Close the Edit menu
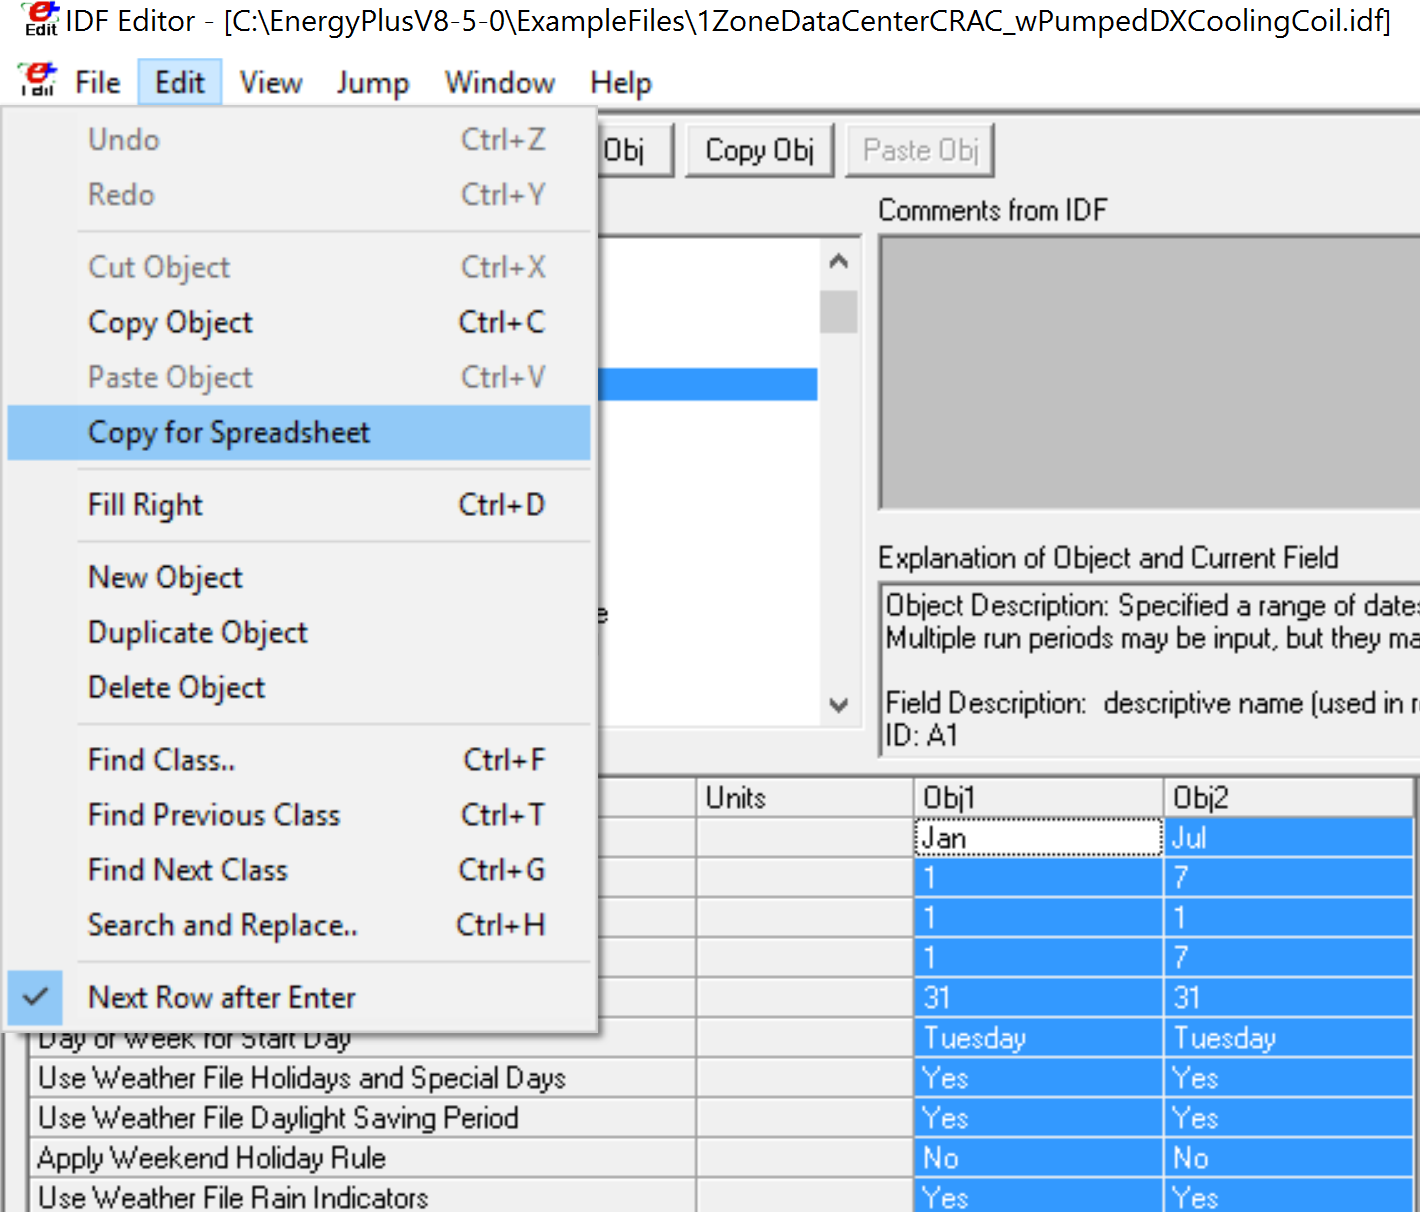Viewport: 1420px width, 1212px height. click(x=180, y=82)
